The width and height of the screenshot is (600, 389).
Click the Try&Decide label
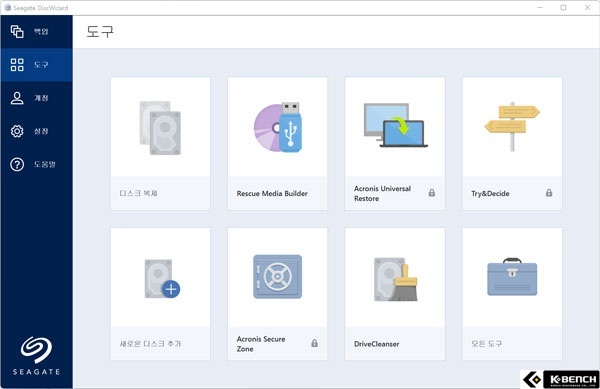pyautogui.click(x=490, y=194)
